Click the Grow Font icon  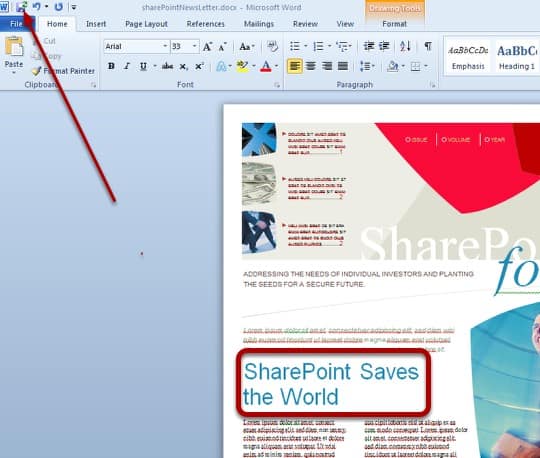point(207,46)
